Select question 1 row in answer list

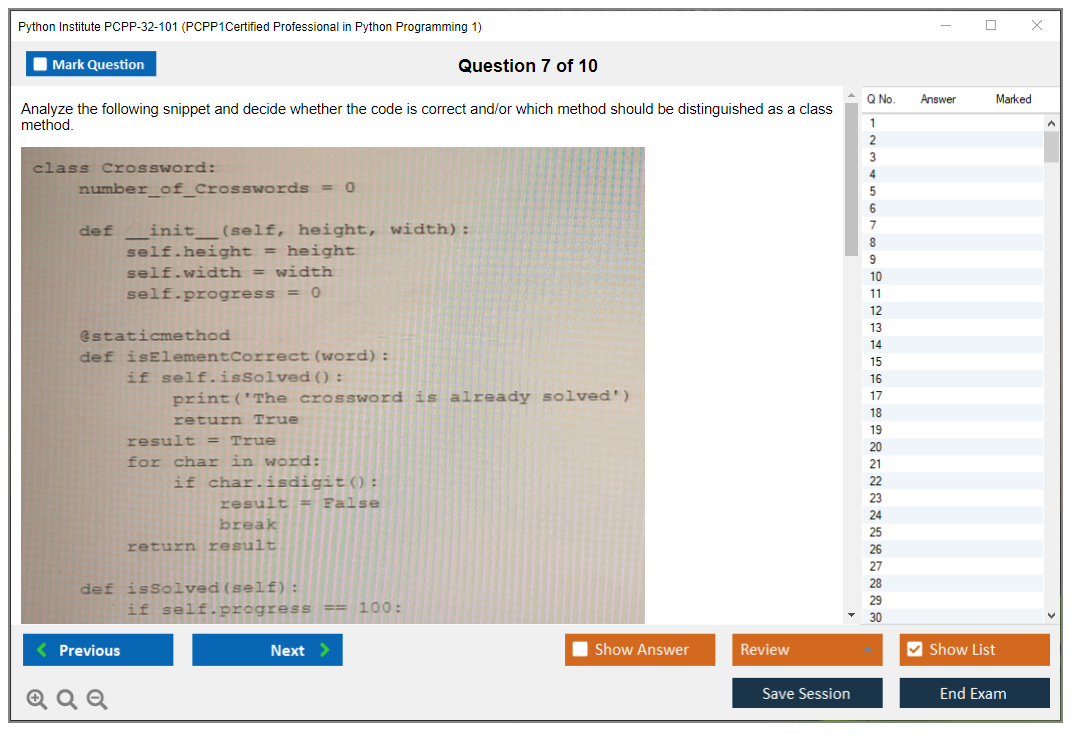(950, 123)
